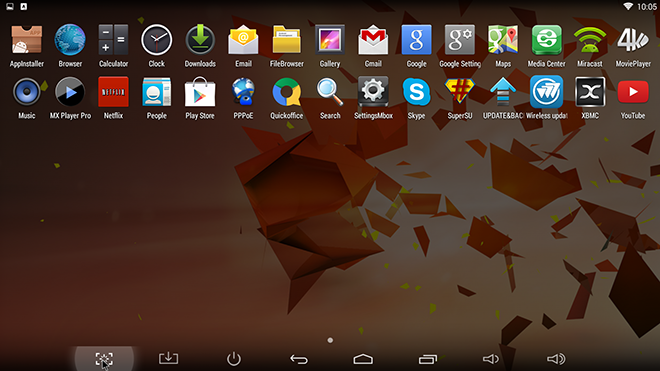Tap the power button in navigation bar
The width and height of the screenshot is (660, 371).
tap(234, 359)
